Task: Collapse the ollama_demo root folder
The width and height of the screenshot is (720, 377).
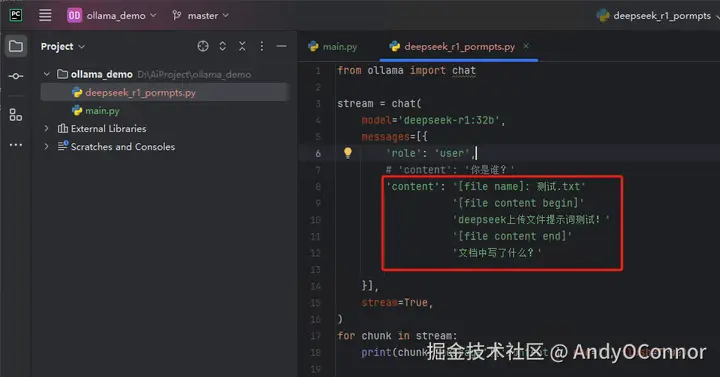Action: (46, 74)
